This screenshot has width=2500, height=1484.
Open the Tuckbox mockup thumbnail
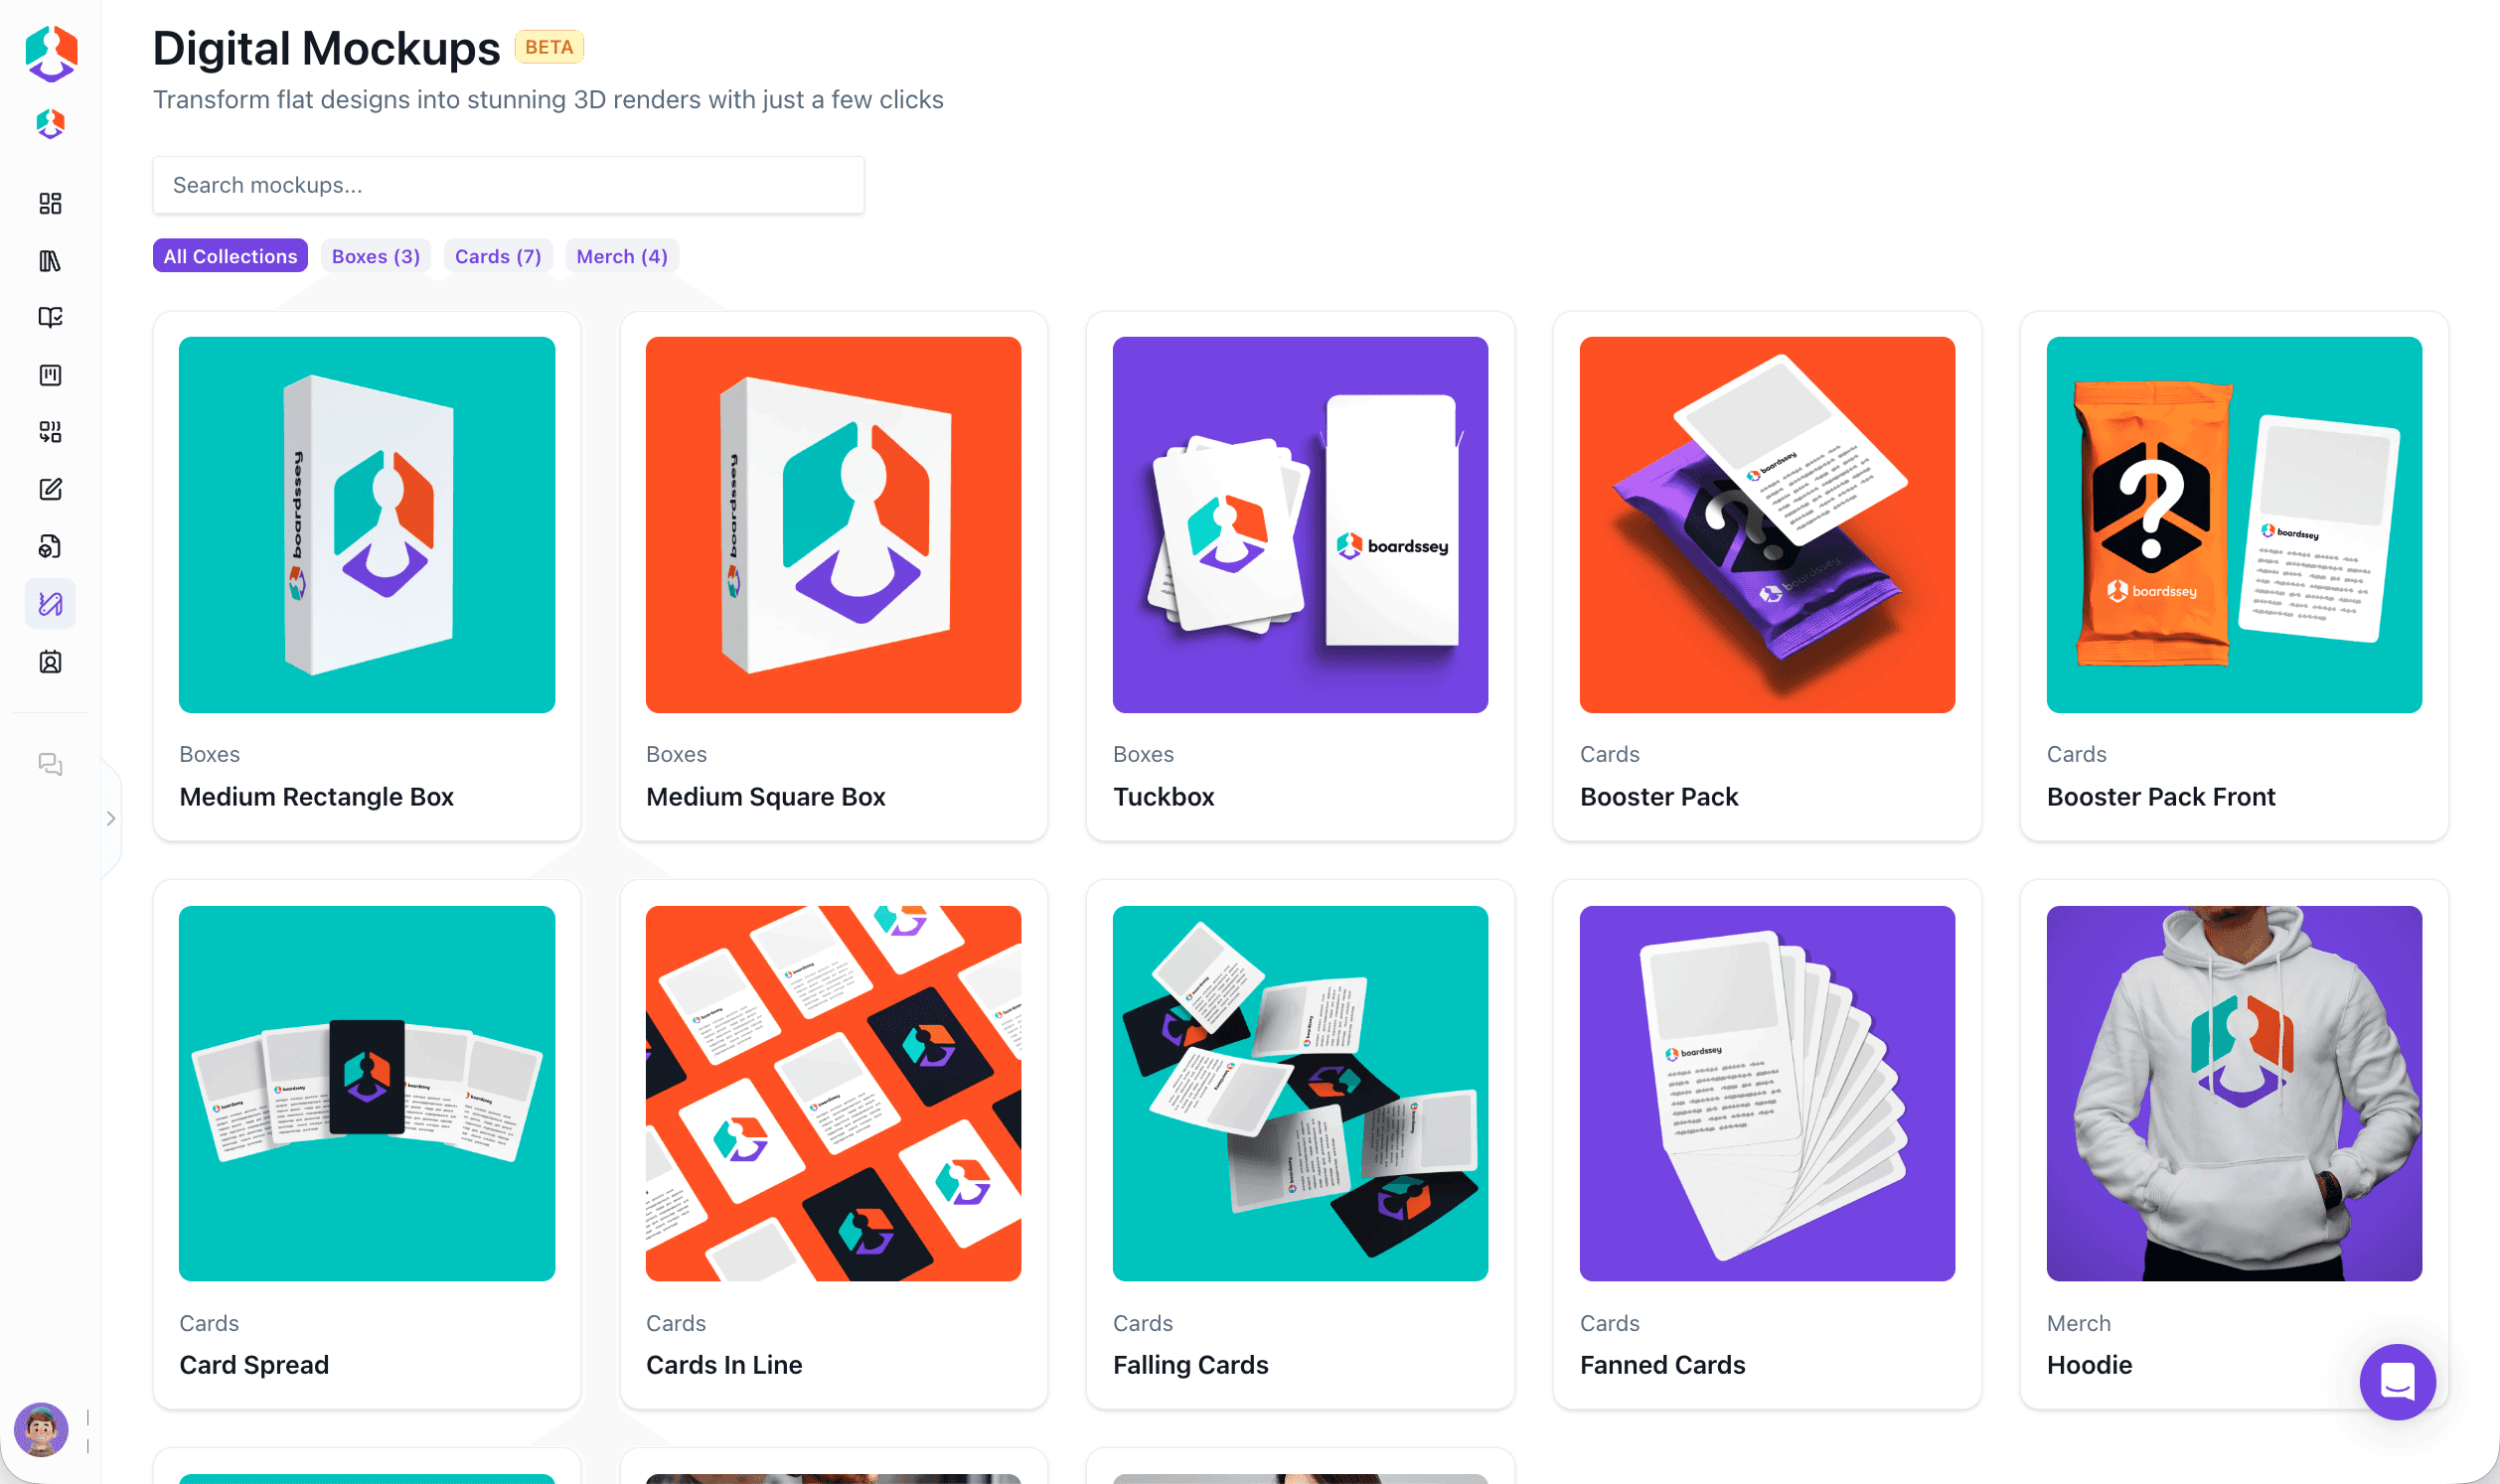1300,525
